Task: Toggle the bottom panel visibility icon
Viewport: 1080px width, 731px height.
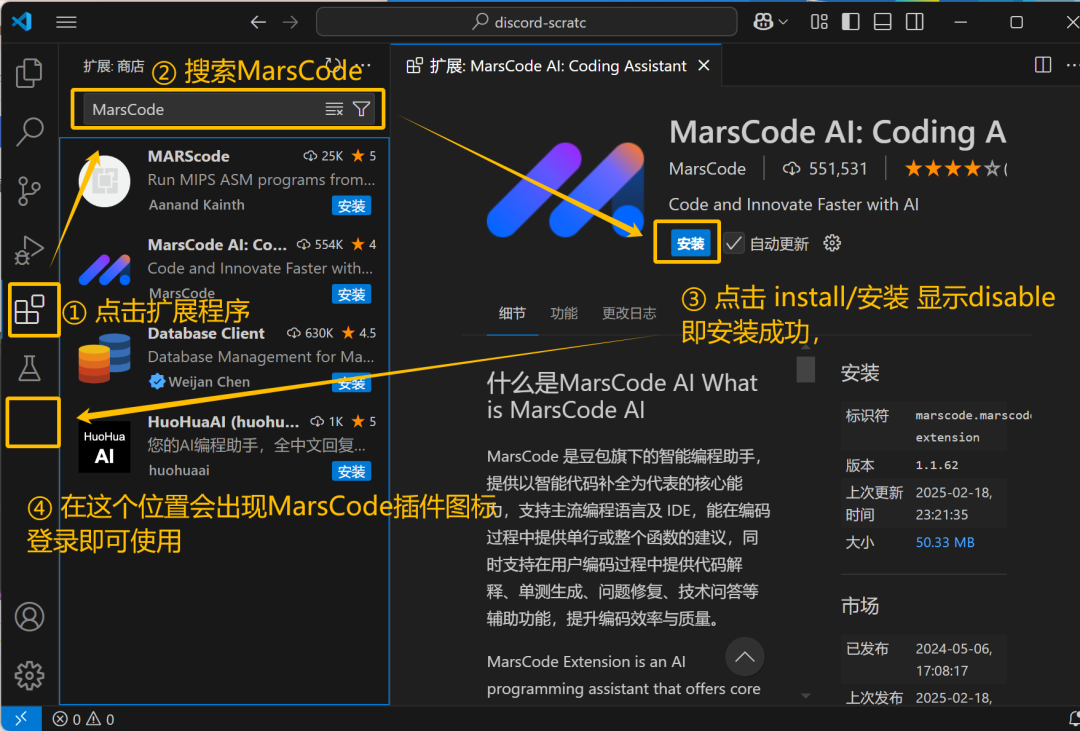Action: (x=882, y=21)
